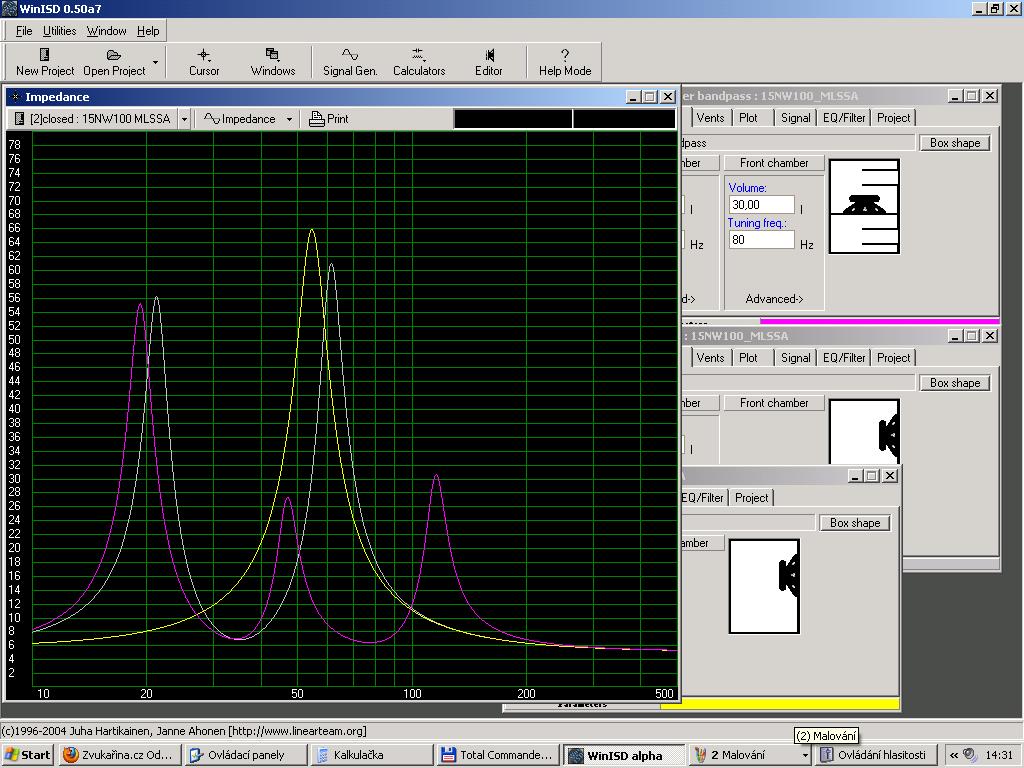This screenshot has width=1024, height=768.
Task: Open the Utilities menu
Action: [59, 31]
